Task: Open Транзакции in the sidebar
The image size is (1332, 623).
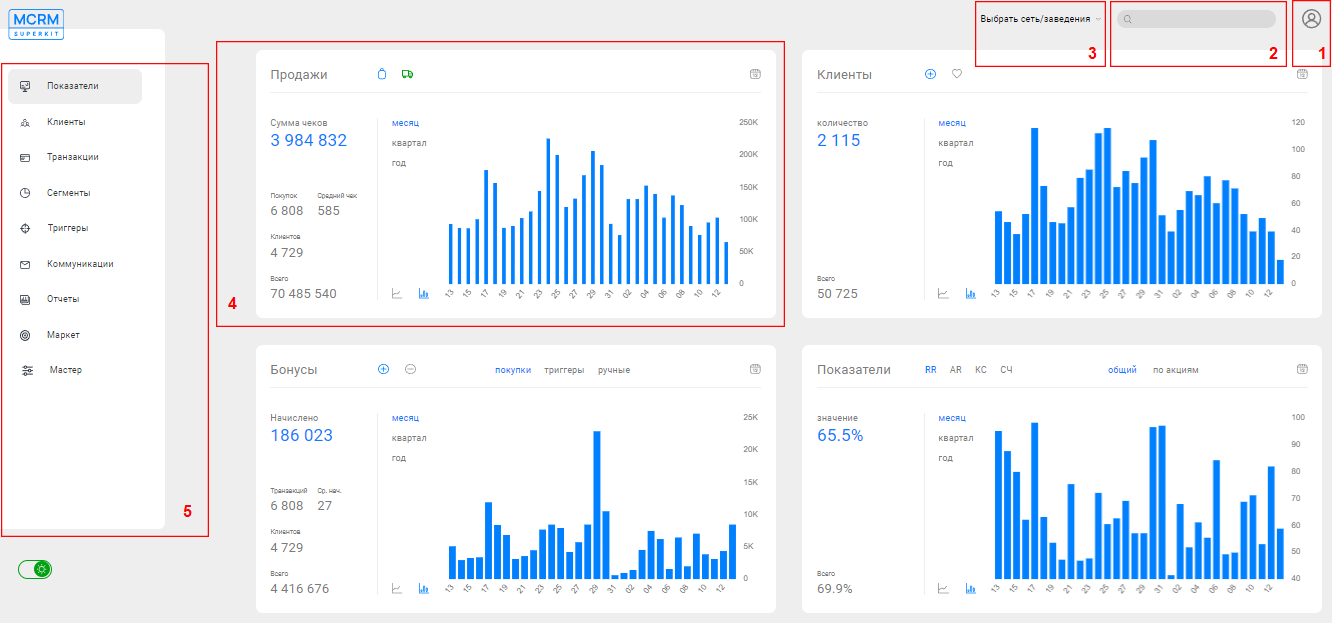Action: 75,157
